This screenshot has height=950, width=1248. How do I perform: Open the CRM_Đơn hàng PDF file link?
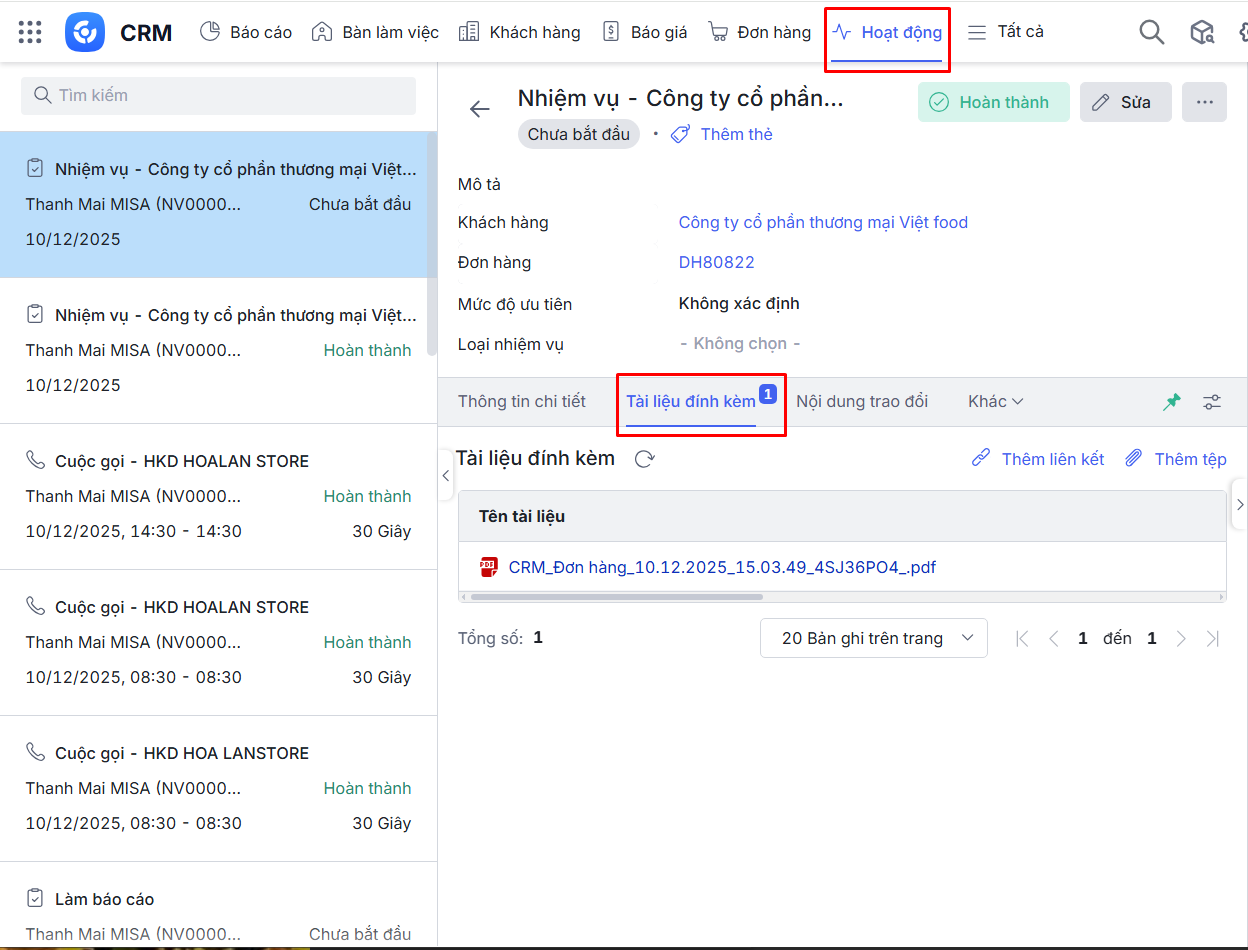tap(721, 567)
